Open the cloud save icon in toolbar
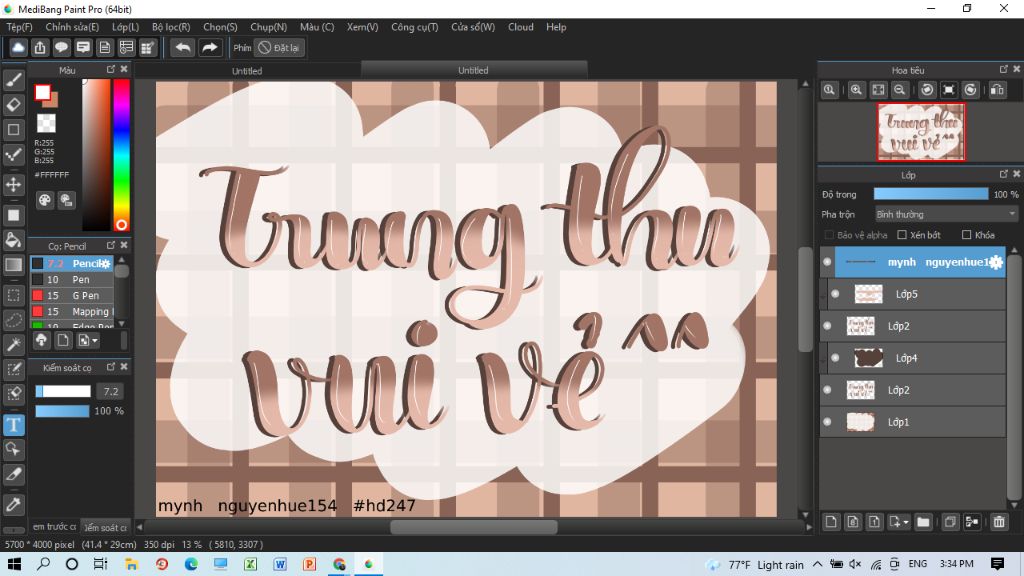Image resolution: width=1024 pixels, height=576 pixels. [18, 48]
